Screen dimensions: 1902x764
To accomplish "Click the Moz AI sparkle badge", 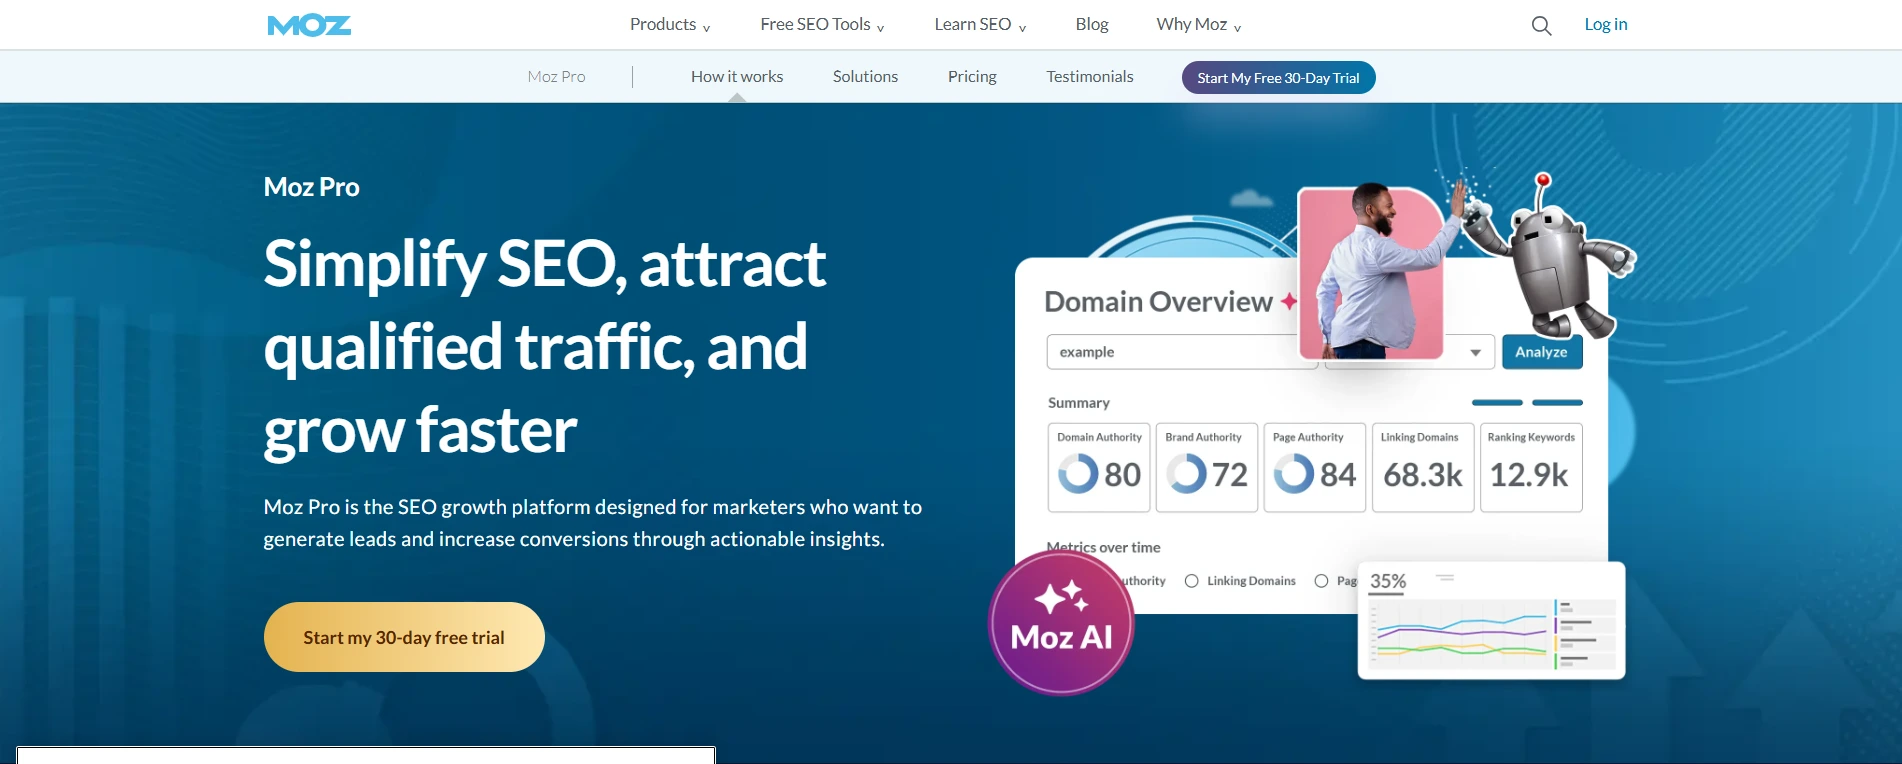I will (x=1061, y=622).
